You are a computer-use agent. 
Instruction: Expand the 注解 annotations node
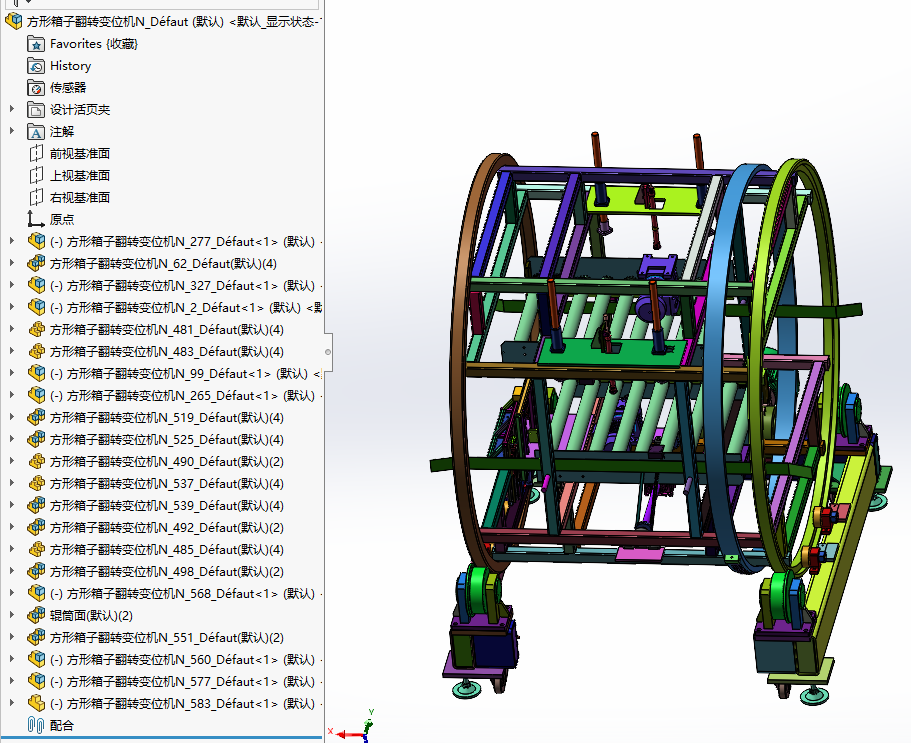[x=12, y=131]
